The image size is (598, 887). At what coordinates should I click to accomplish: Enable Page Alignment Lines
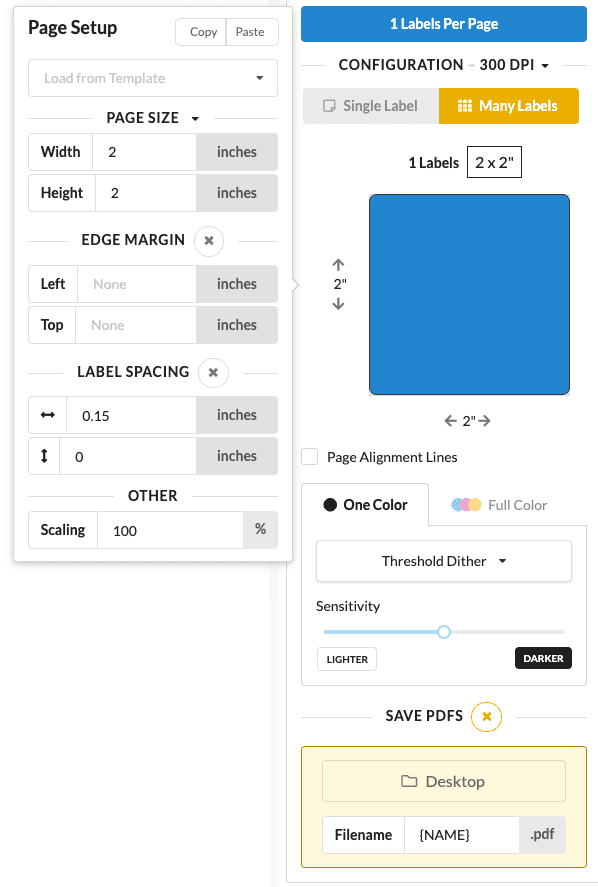pyautogui.click(x=312, y=457)
